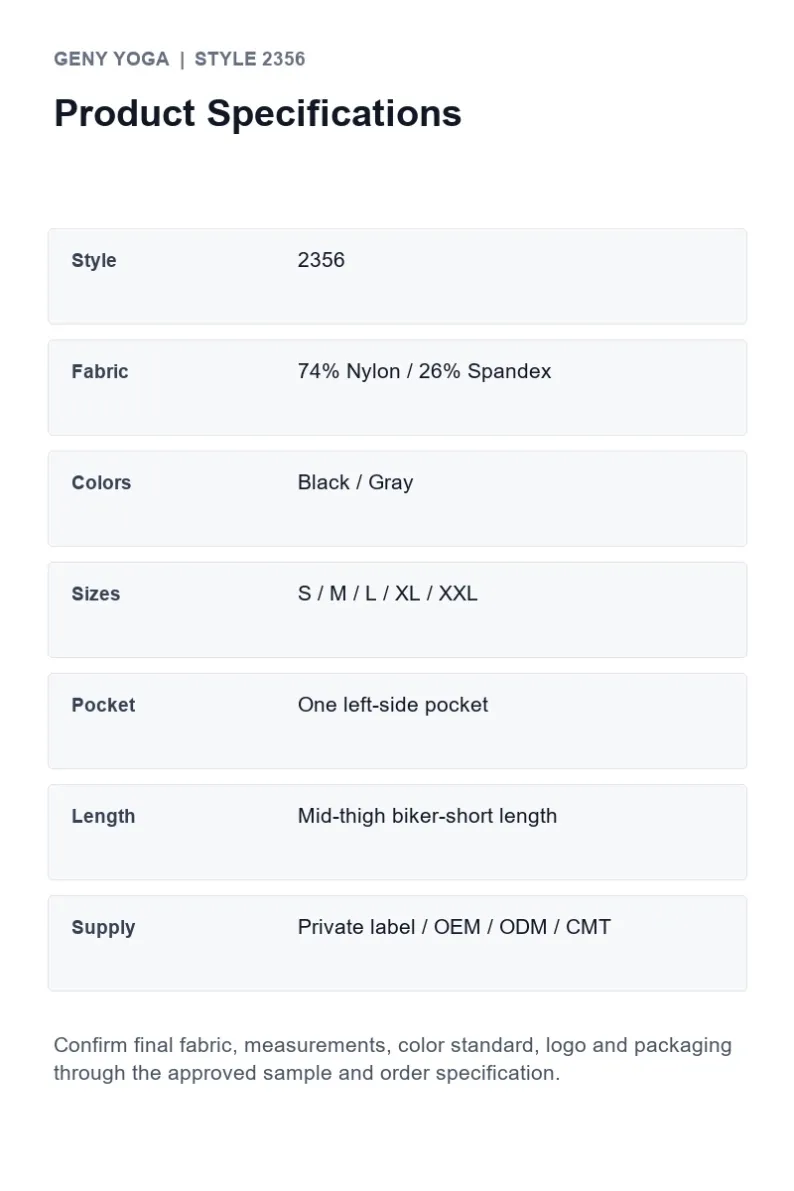Select the Sizes row label
The width and height of the screenshot is (794, 1191).
coord(96,593)
